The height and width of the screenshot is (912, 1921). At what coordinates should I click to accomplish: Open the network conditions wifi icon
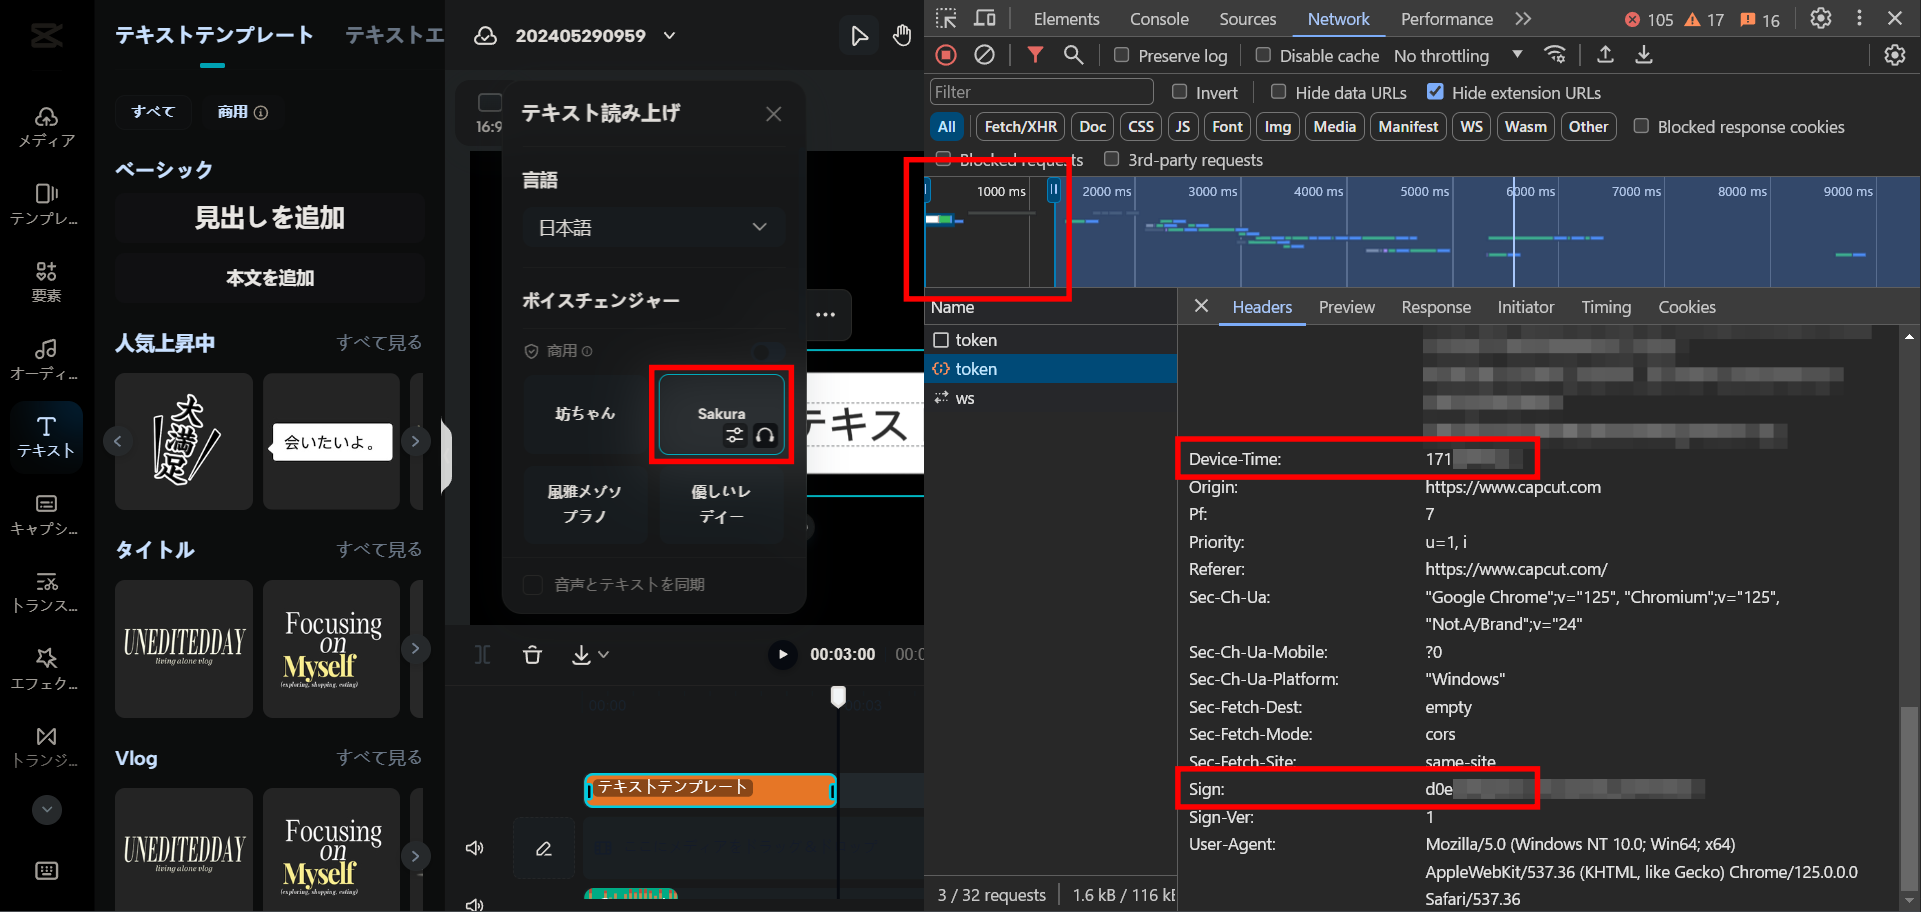point(1554,55)
